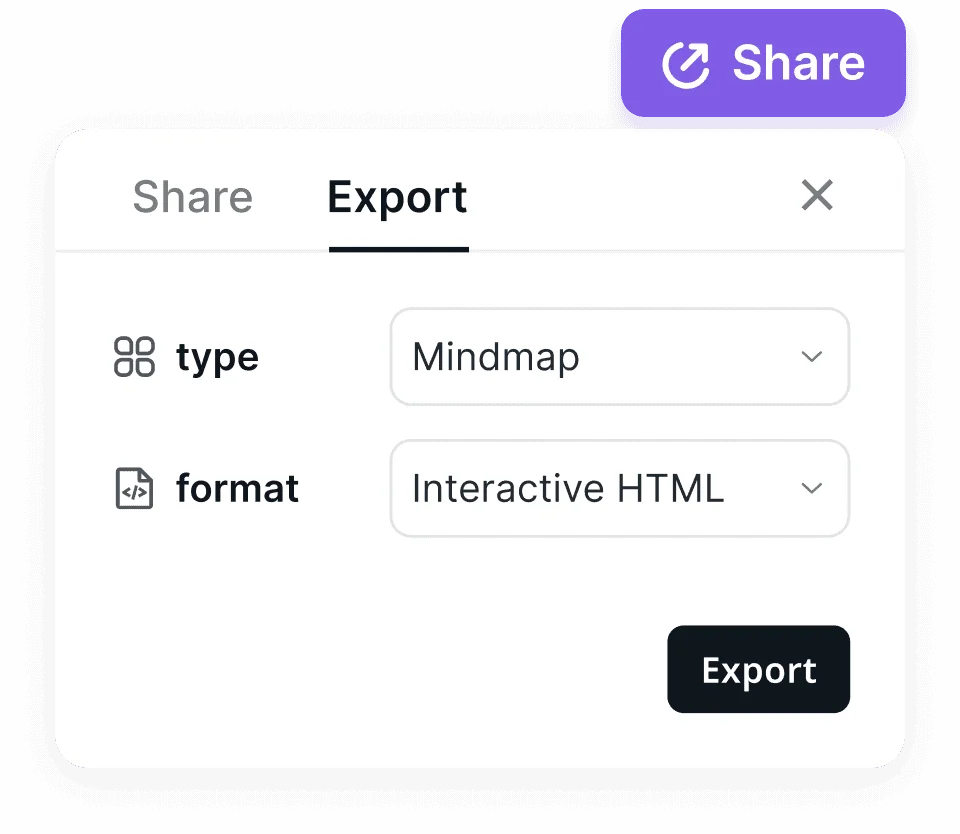Click the purple Share button

click(763, 62)
